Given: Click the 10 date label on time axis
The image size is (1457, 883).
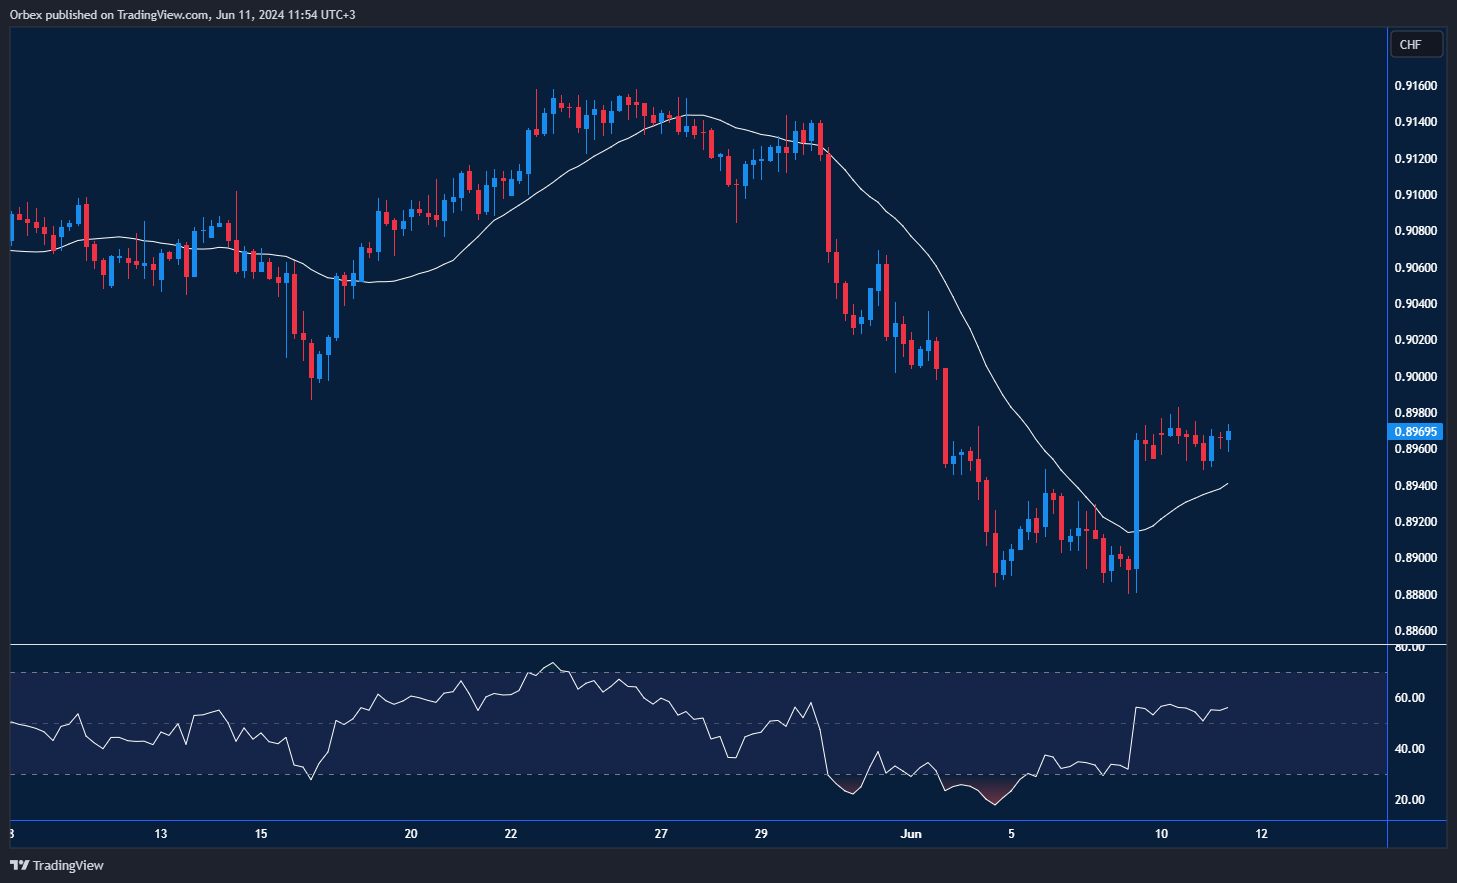Looking at the screenshot, I should pyautogui.click(x=1161, y=832).
